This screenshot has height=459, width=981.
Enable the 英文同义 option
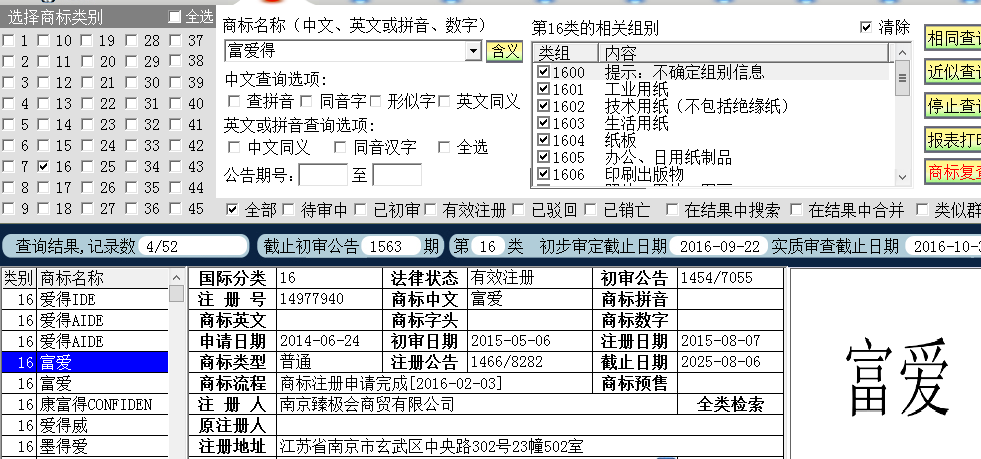pos(444,101)
